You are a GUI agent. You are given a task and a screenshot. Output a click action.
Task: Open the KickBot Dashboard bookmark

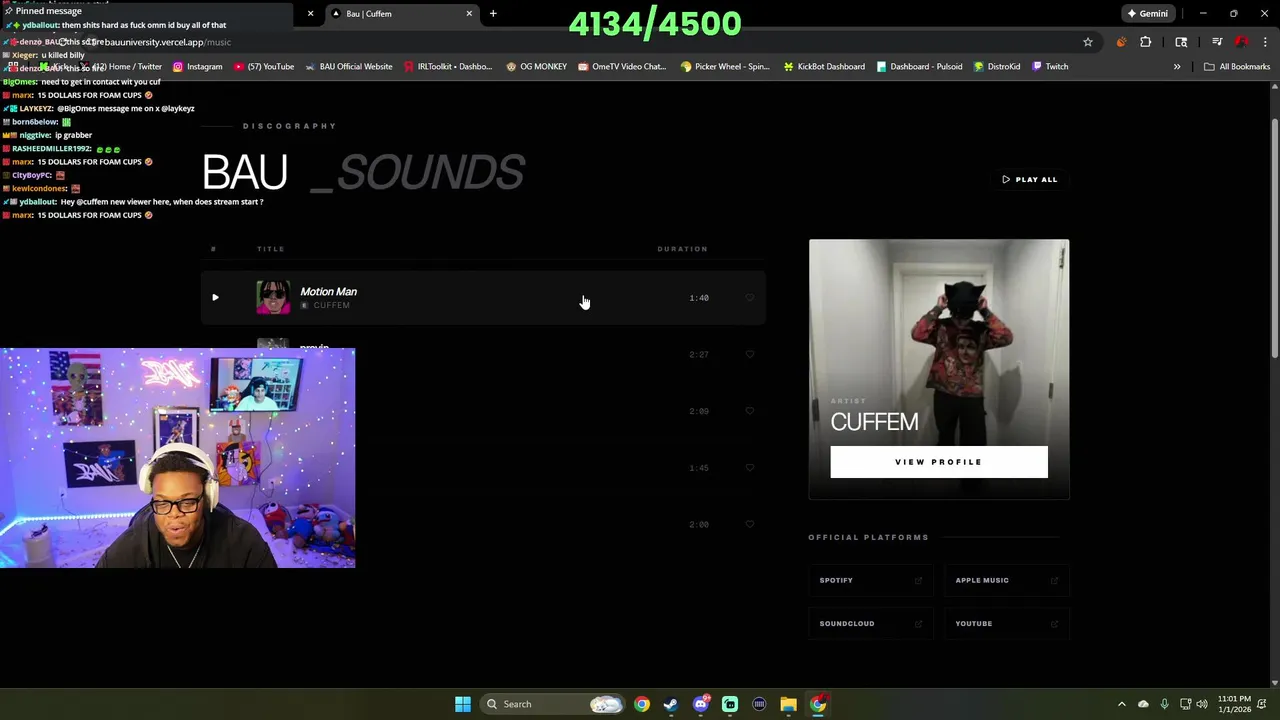point(824,66)
